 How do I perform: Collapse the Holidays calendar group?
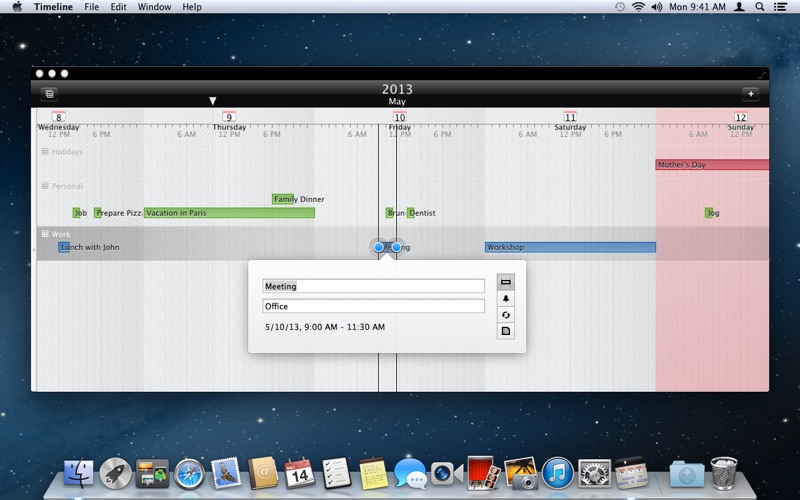45,152
